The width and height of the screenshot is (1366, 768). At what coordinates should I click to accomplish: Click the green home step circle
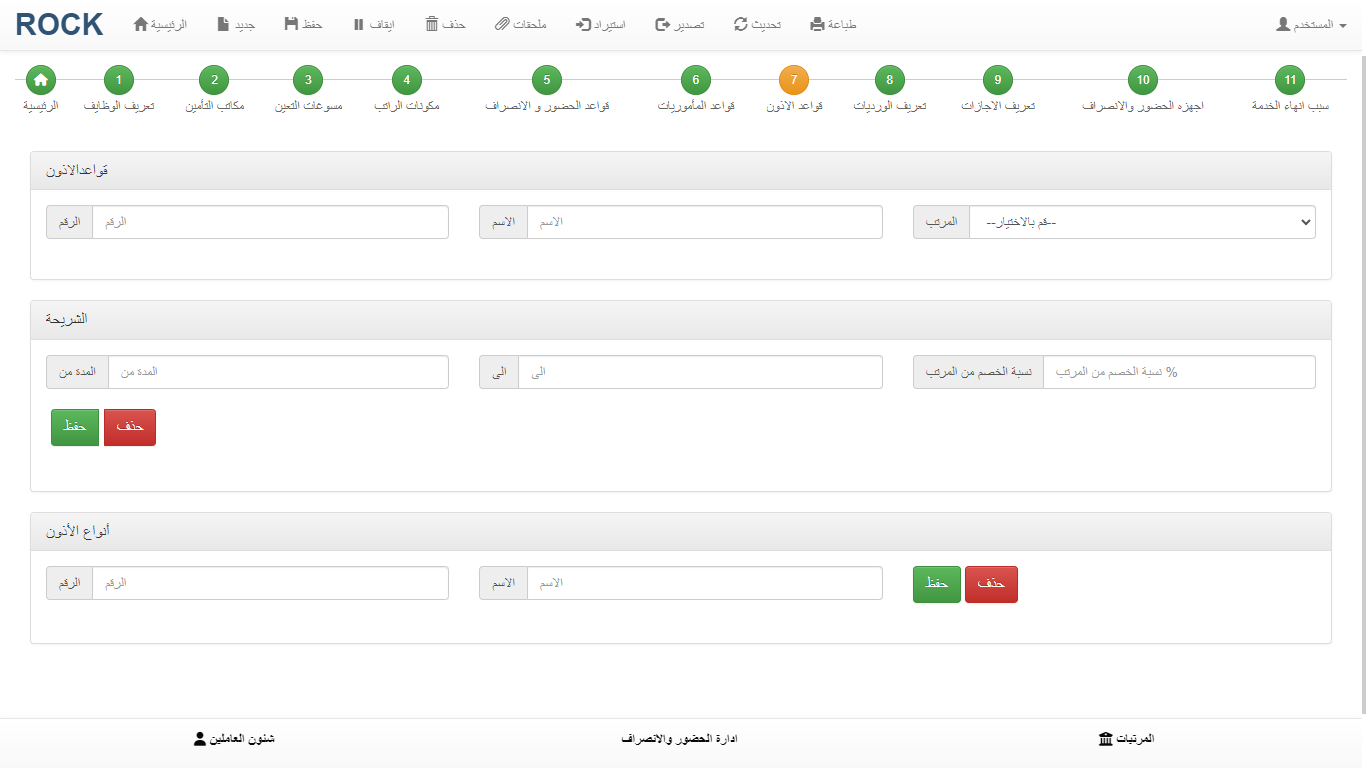[41, 80]
